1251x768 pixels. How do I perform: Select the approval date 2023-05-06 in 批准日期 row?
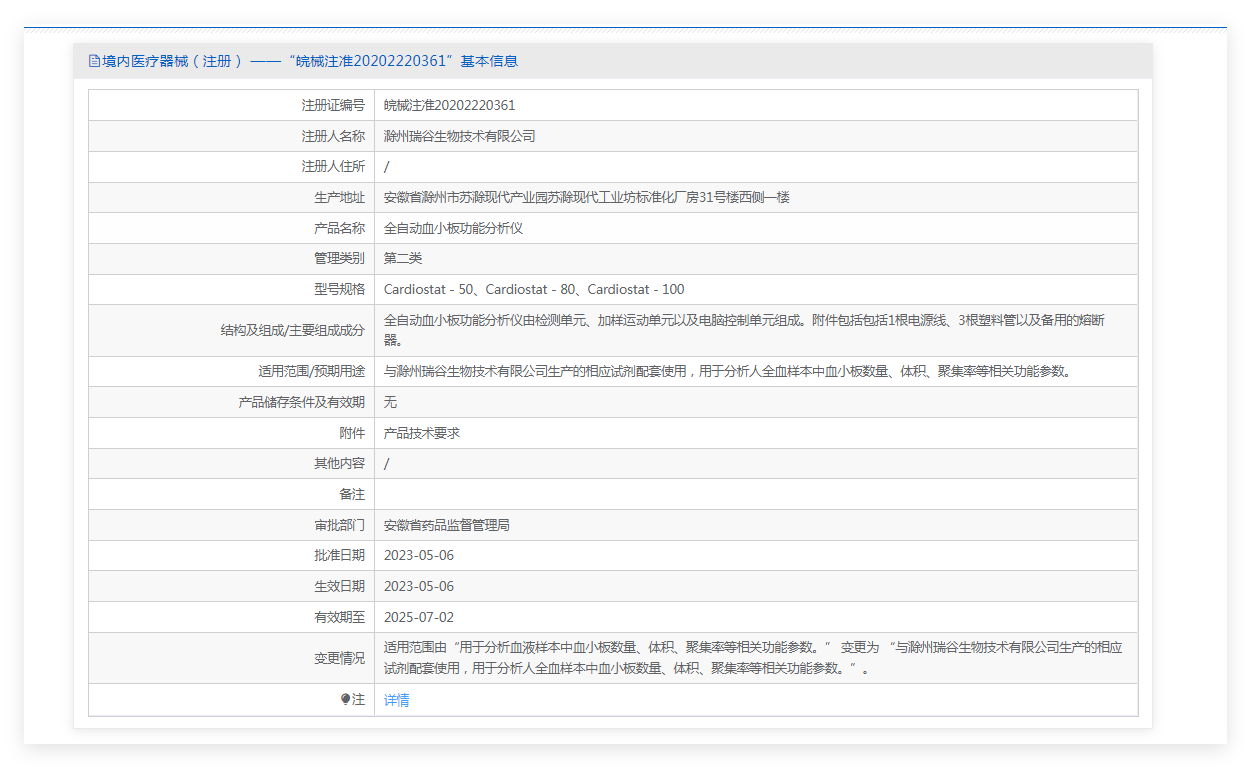click(419, 555)
